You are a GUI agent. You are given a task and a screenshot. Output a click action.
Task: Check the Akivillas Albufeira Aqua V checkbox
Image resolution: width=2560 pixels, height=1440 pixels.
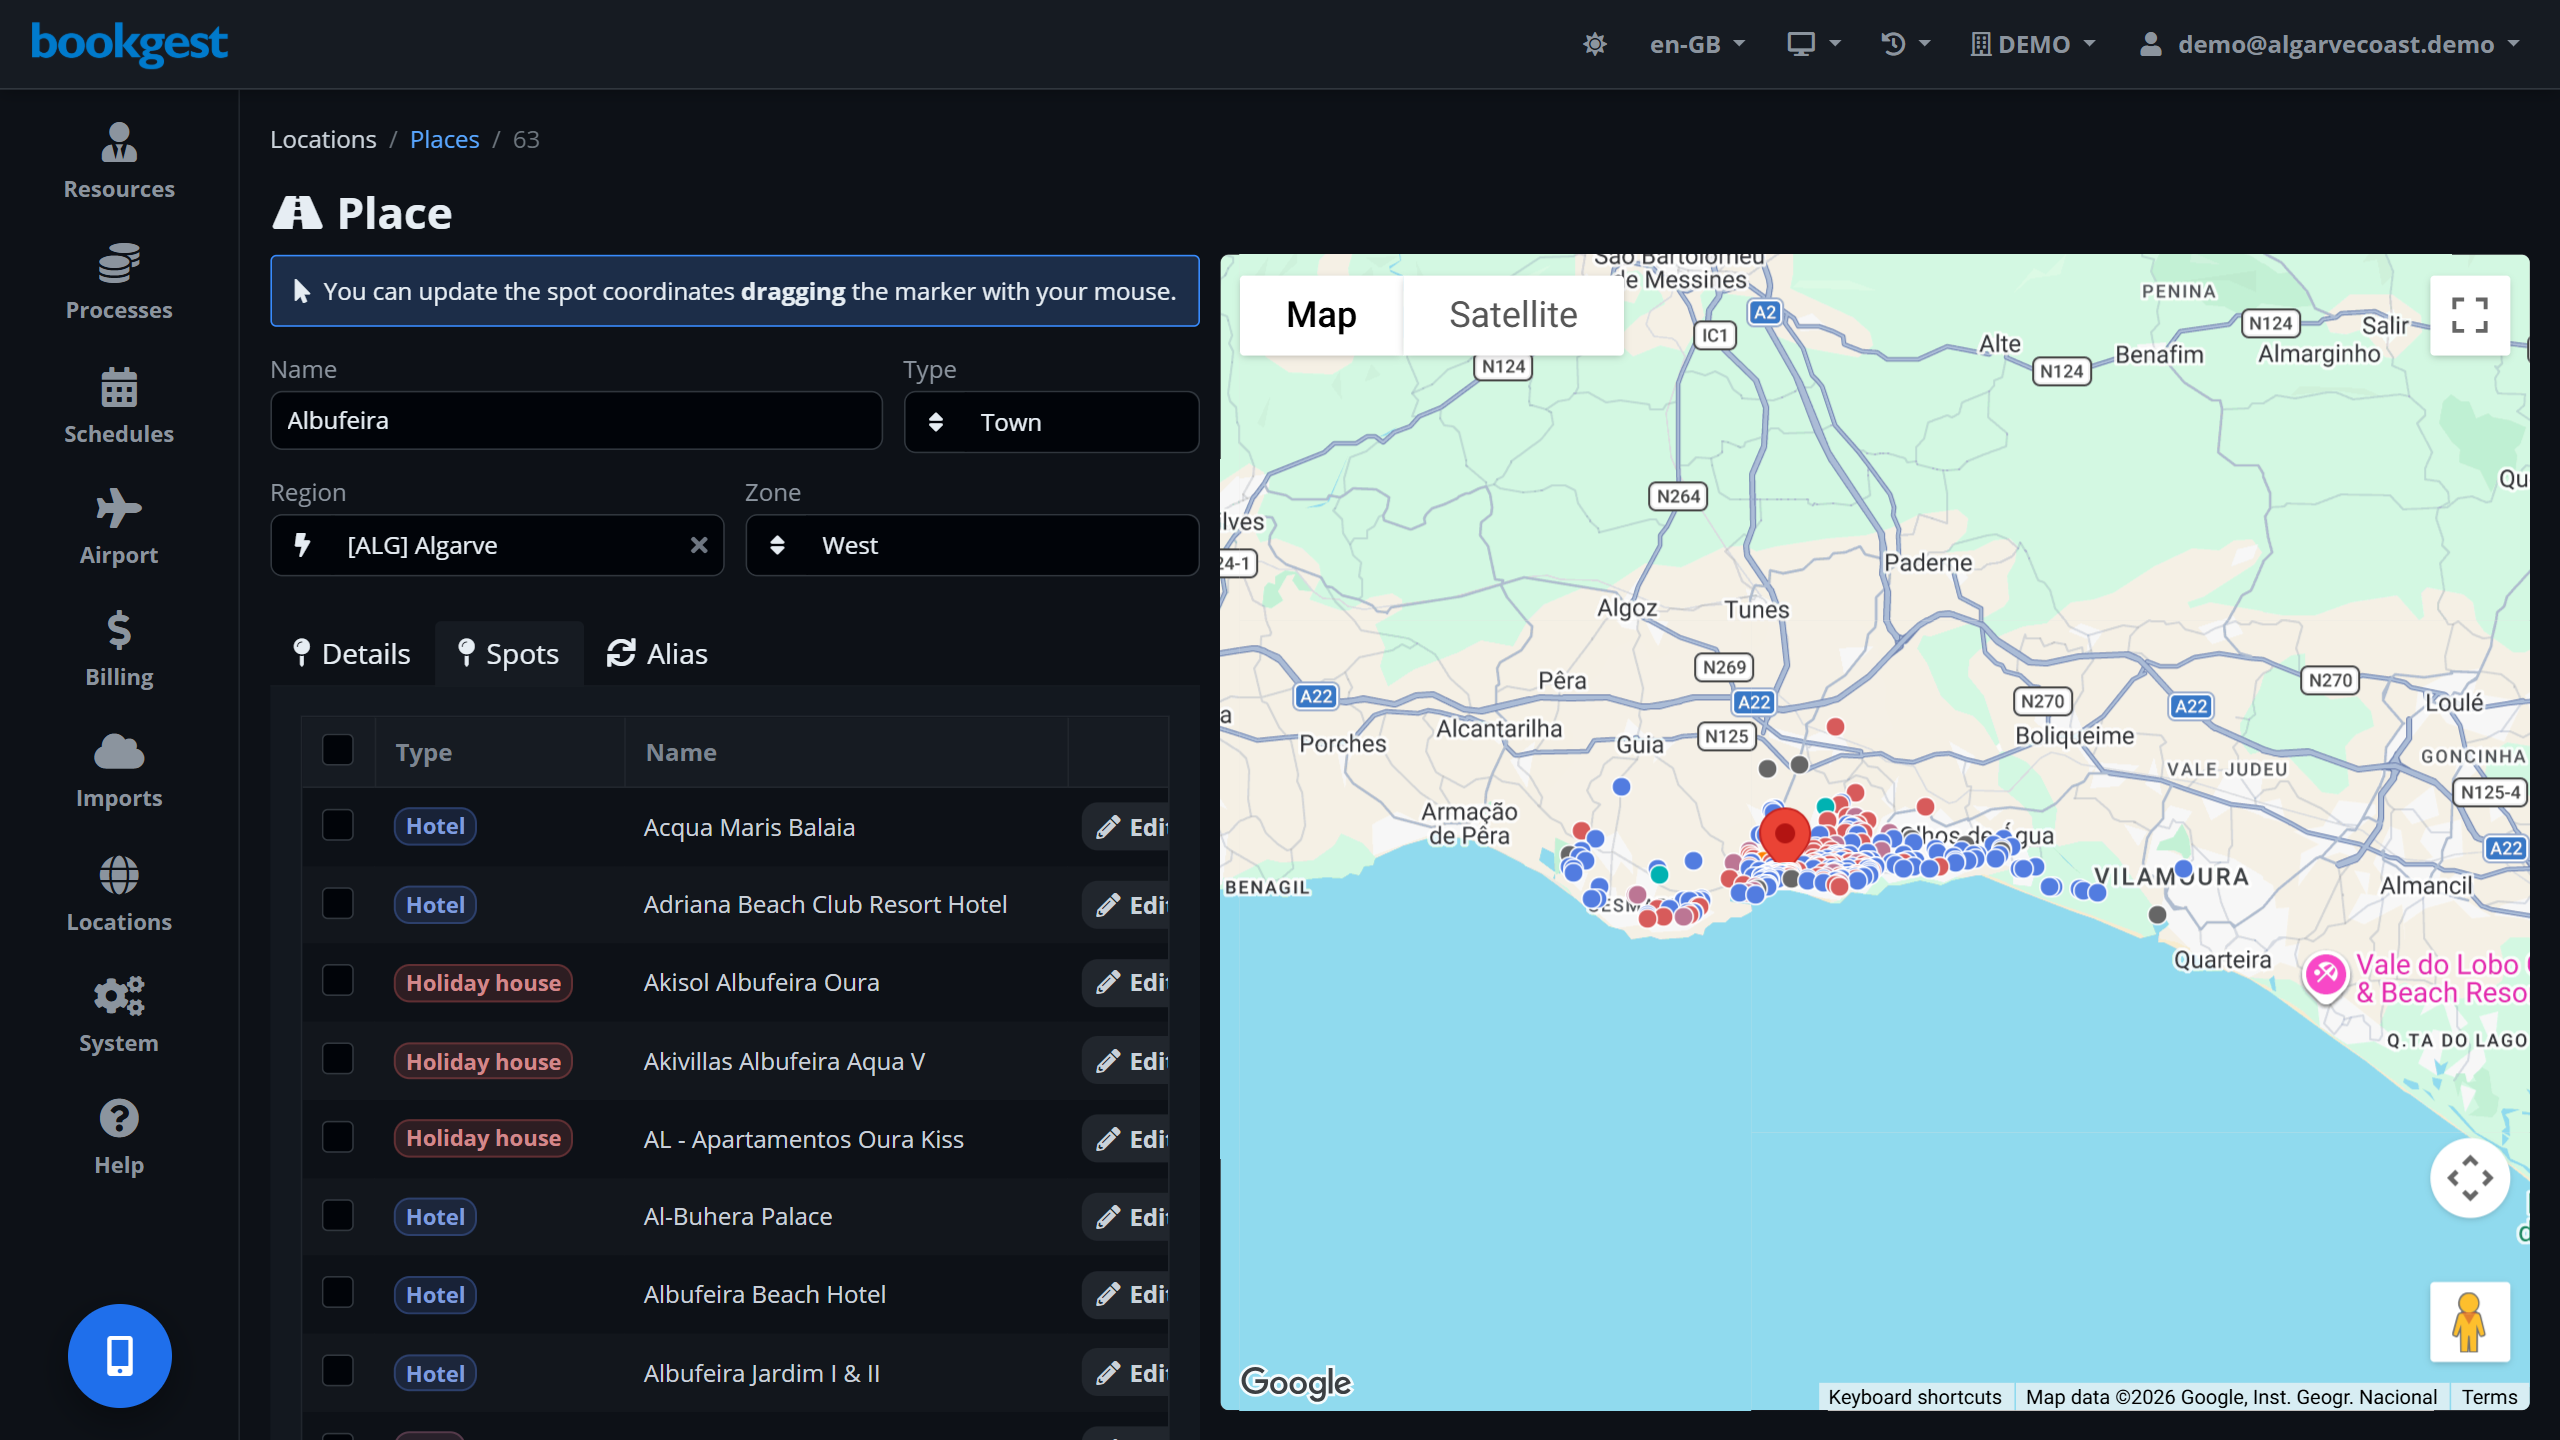(338, 1059)
